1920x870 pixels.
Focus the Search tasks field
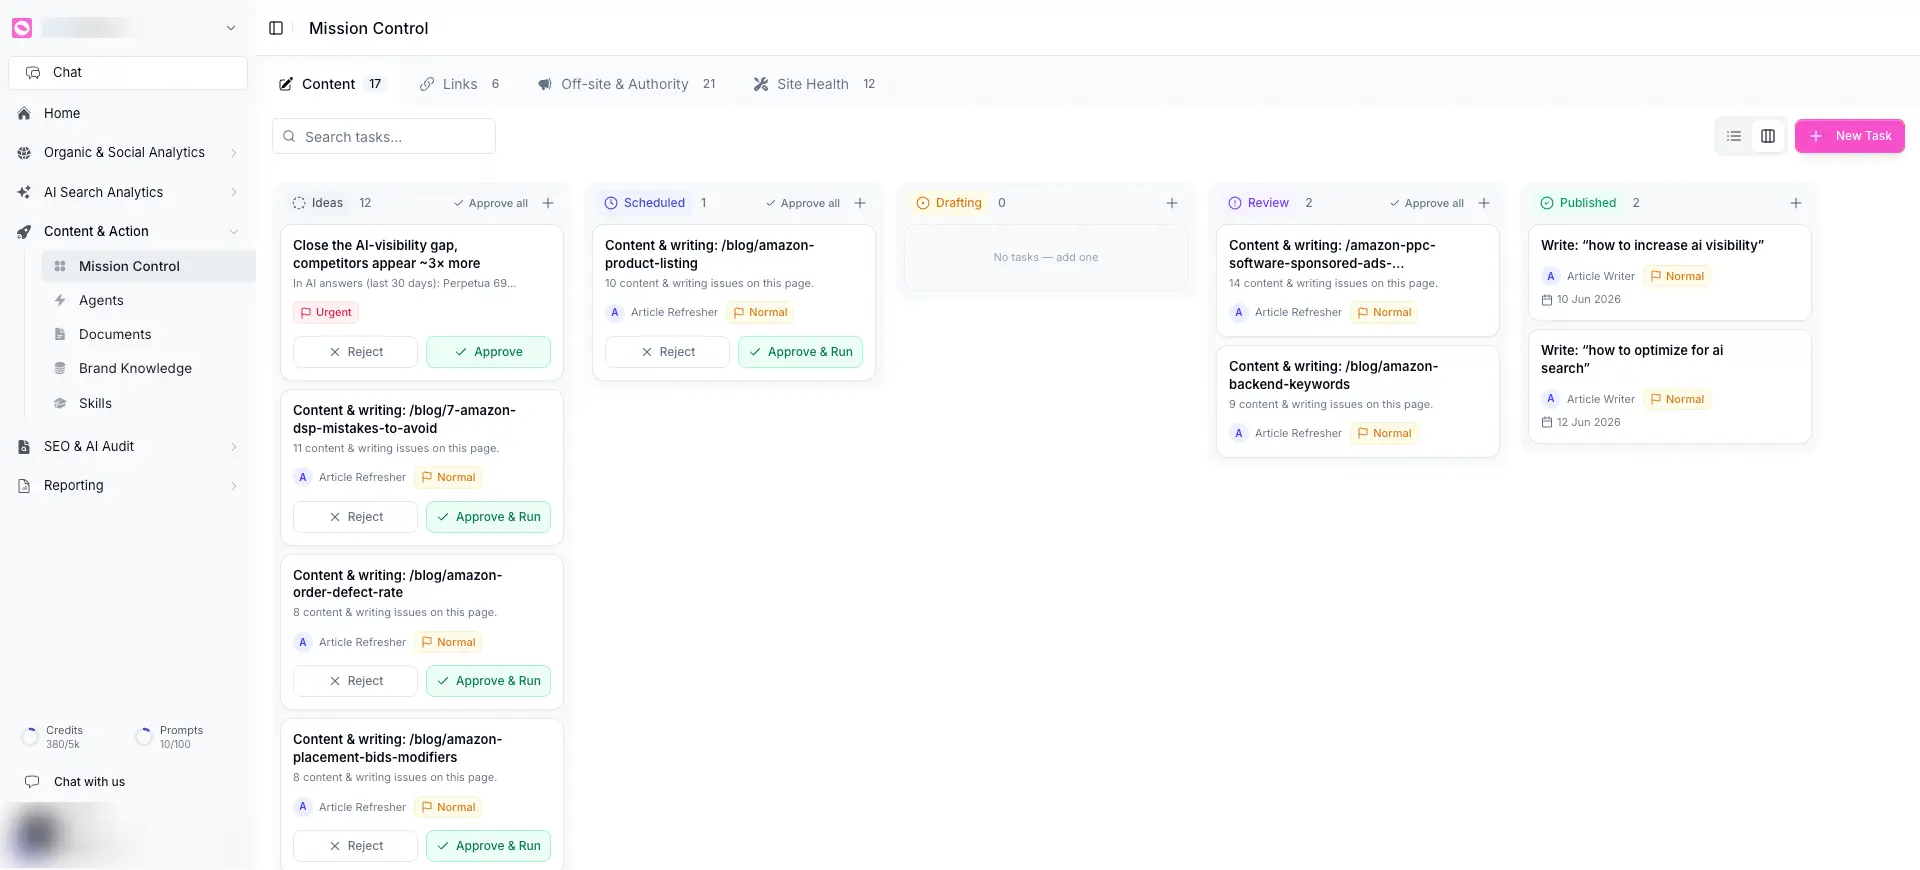pyautogui.click(x=384, y=136)
